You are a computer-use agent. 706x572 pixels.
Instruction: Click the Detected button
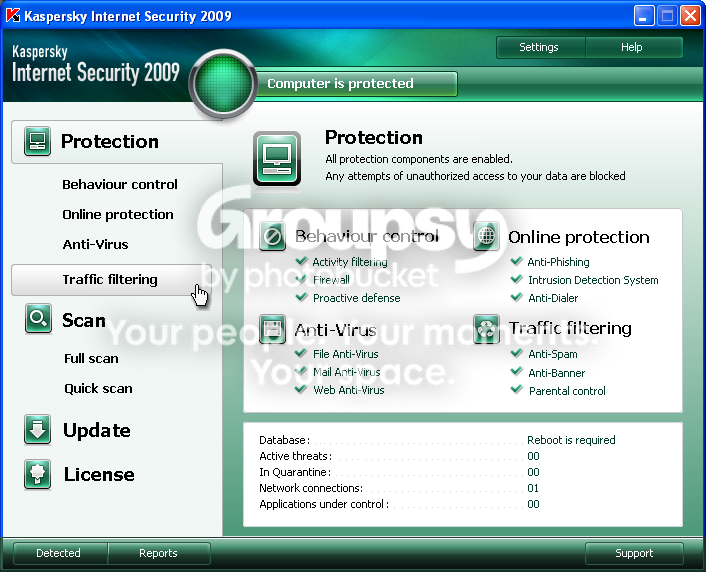(x=60, y=553)
